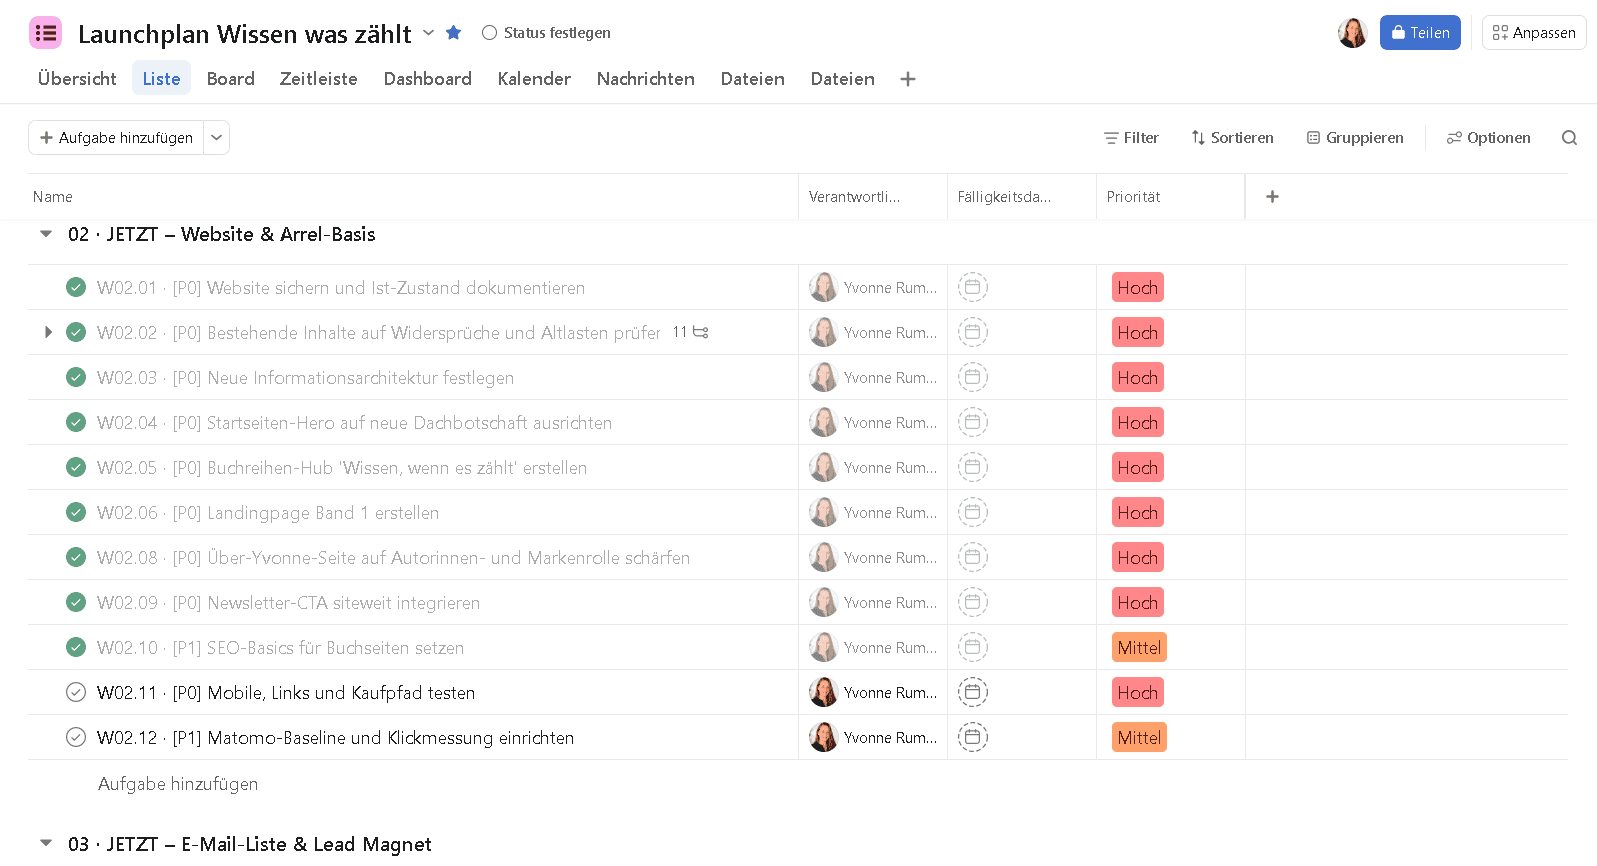The width and height of the screenshot is (1597, 866).
Task: Mark W02.12 Matomo-Baseline task complete
Action: pyautogui.click(x=76, y=737)
